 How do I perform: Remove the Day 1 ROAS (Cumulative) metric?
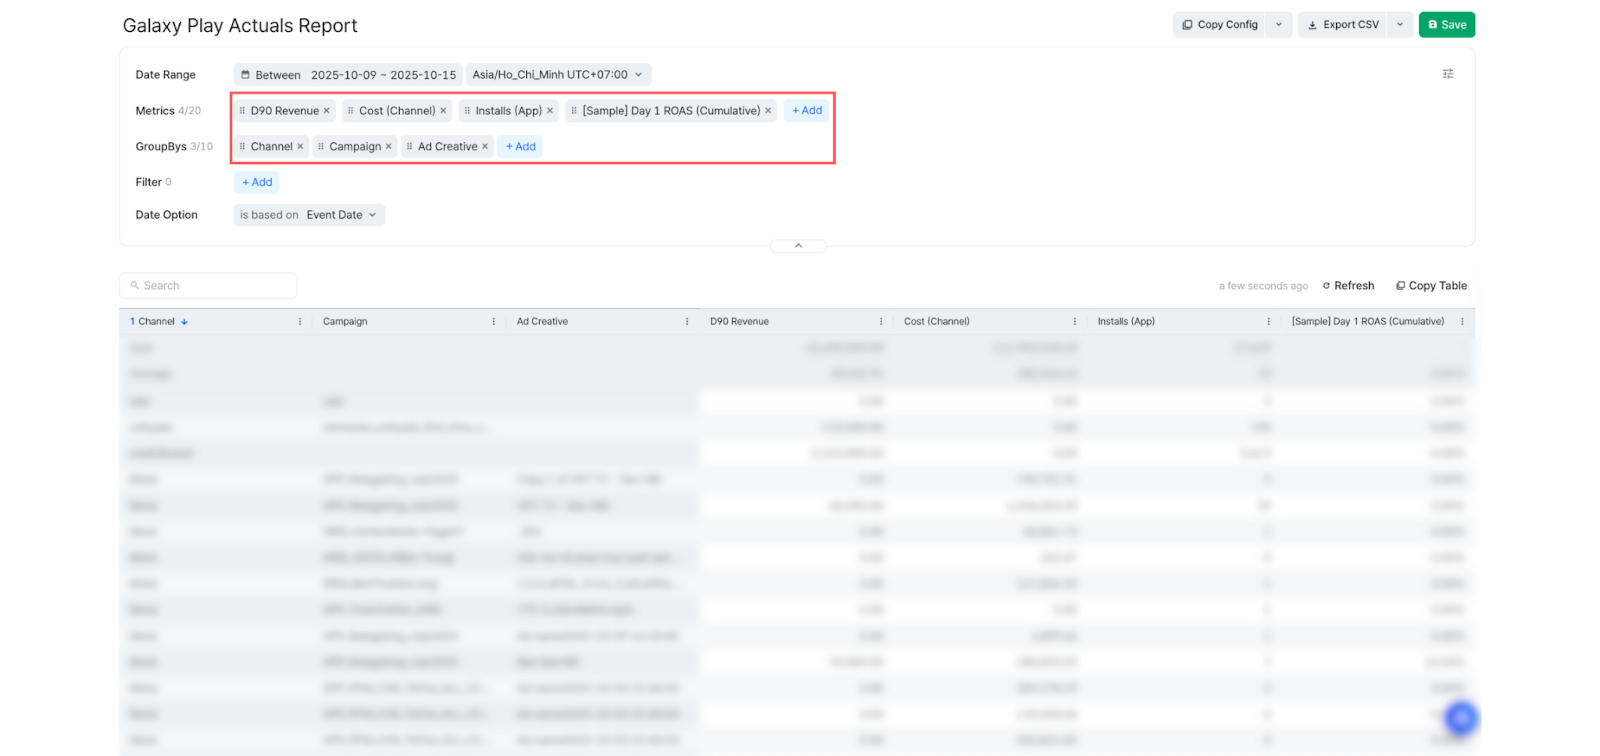tap(768, 111)
